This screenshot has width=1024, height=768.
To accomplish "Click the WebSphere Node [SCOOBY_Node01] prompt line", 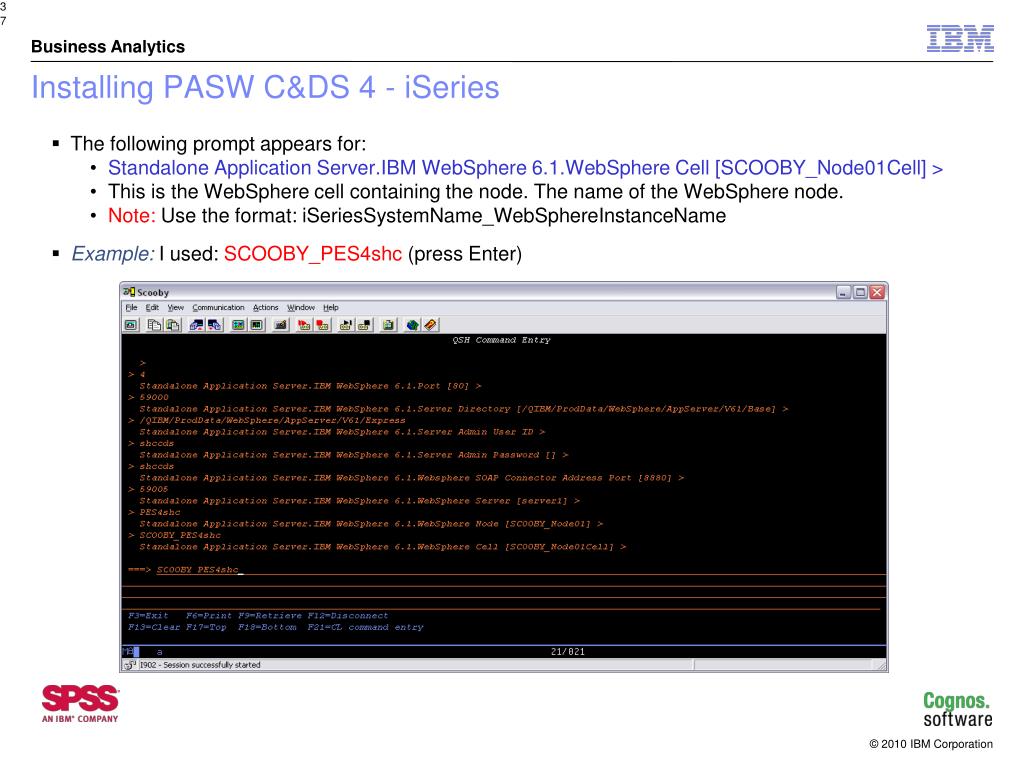I will pos(371,524).
